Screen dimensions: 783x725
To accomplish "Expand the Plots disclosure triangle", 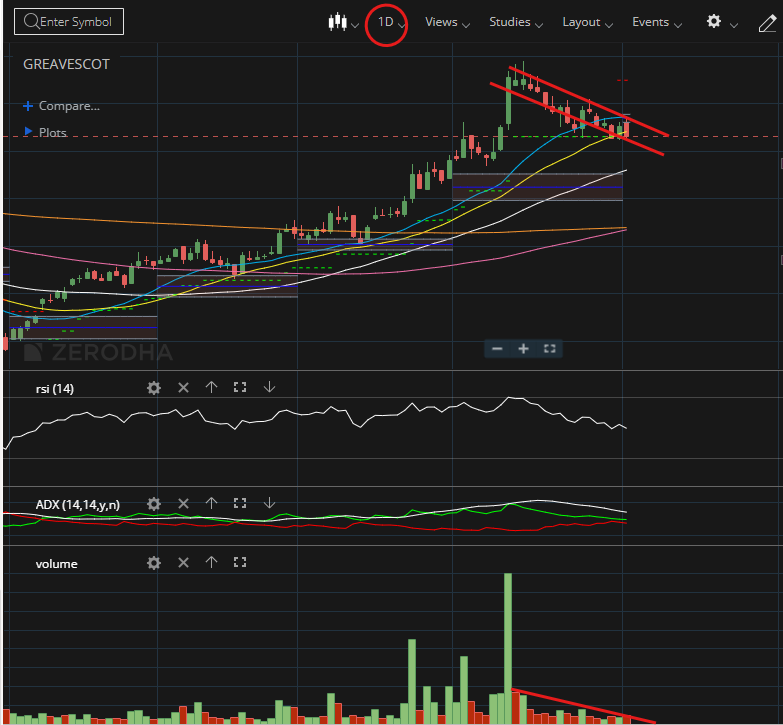I will point(28,132).
